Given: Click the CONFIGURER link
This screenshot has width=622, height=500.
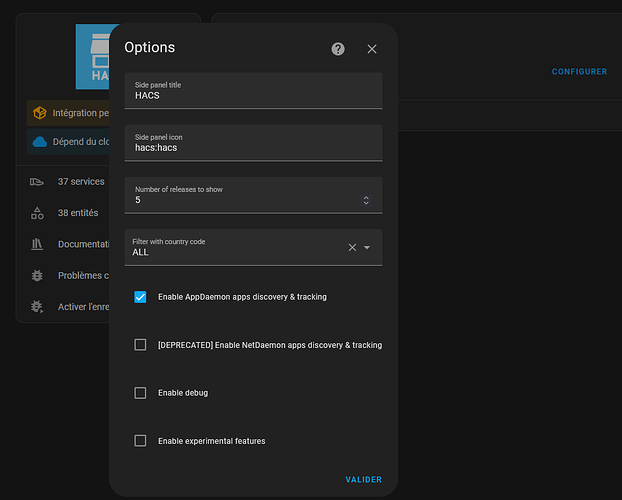Looking at the screenshot, I should coord(579,72).
